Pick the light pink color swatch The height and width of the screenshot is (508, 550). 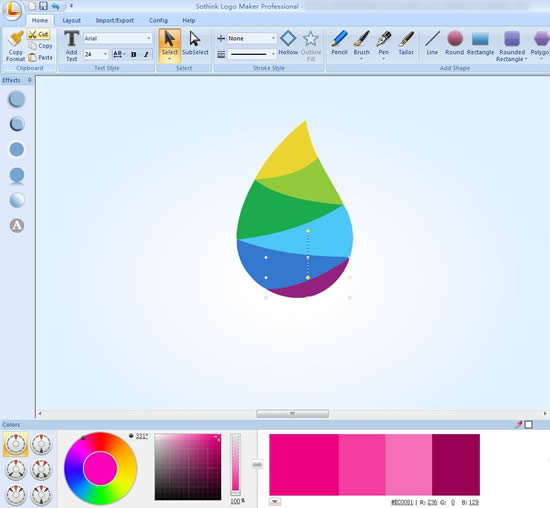coord(408,464)
